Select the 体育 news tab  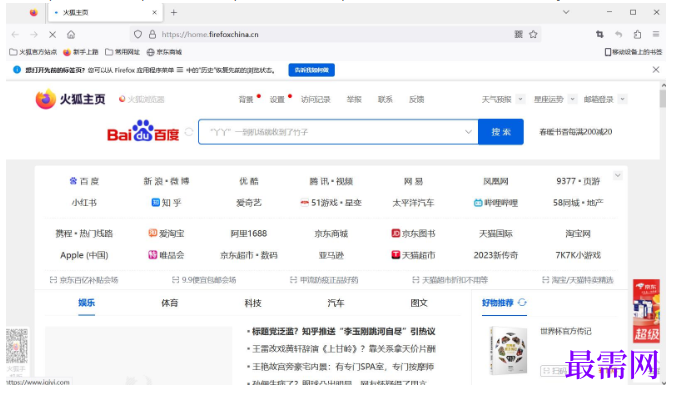click(x=170, y=303)
